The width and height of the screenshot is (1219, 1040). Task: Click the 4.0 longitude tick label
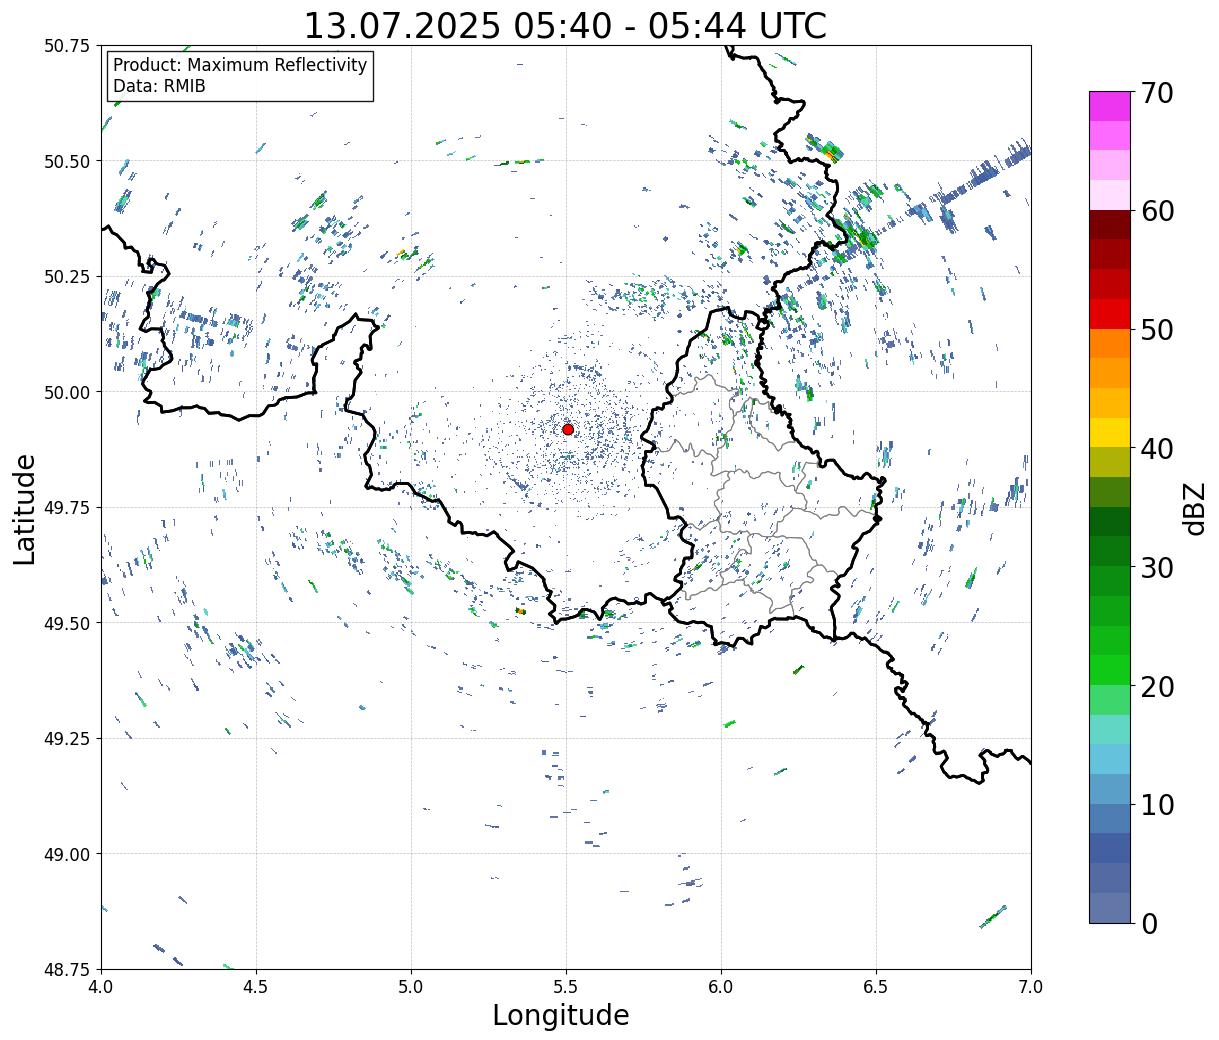[x=101, y=986]
